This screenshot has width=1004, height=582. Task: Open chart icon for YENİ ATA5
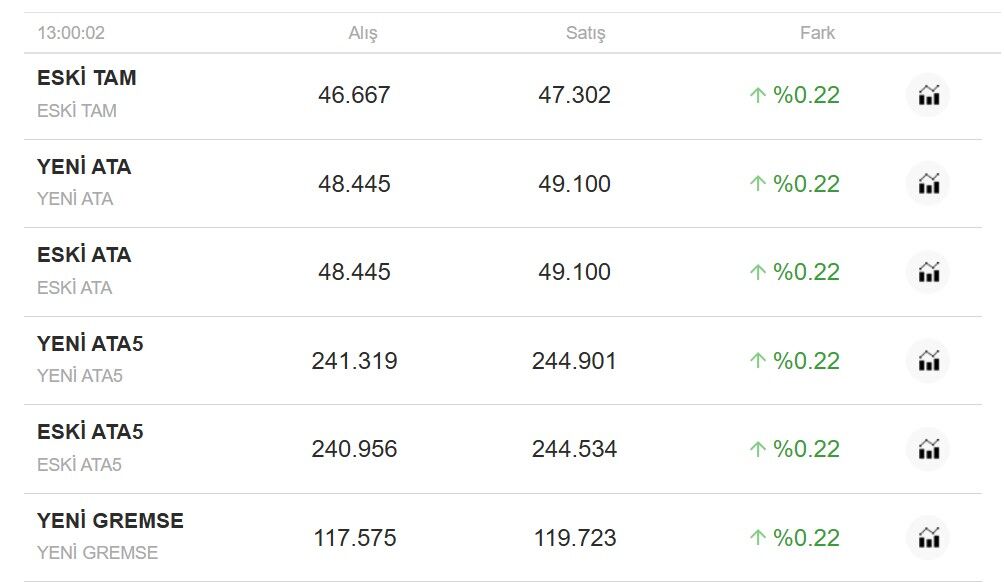[928, 361]
